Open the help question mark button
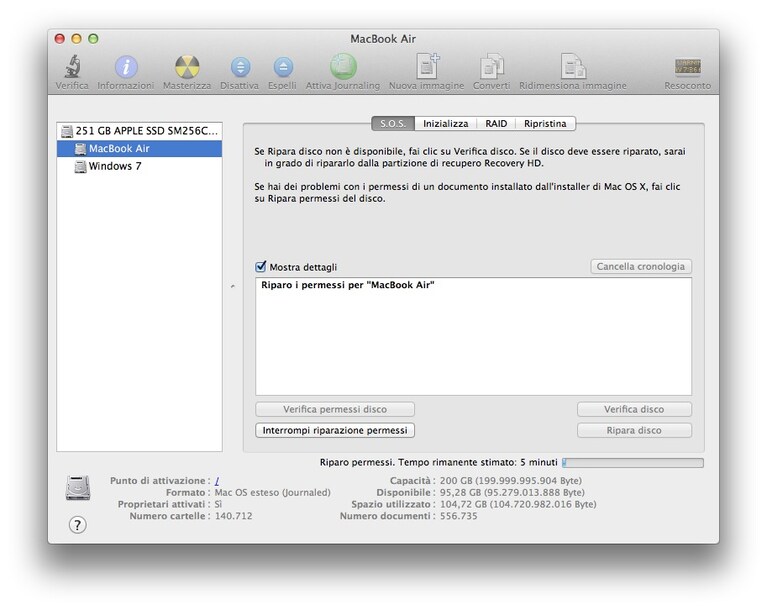 (77, 525)
